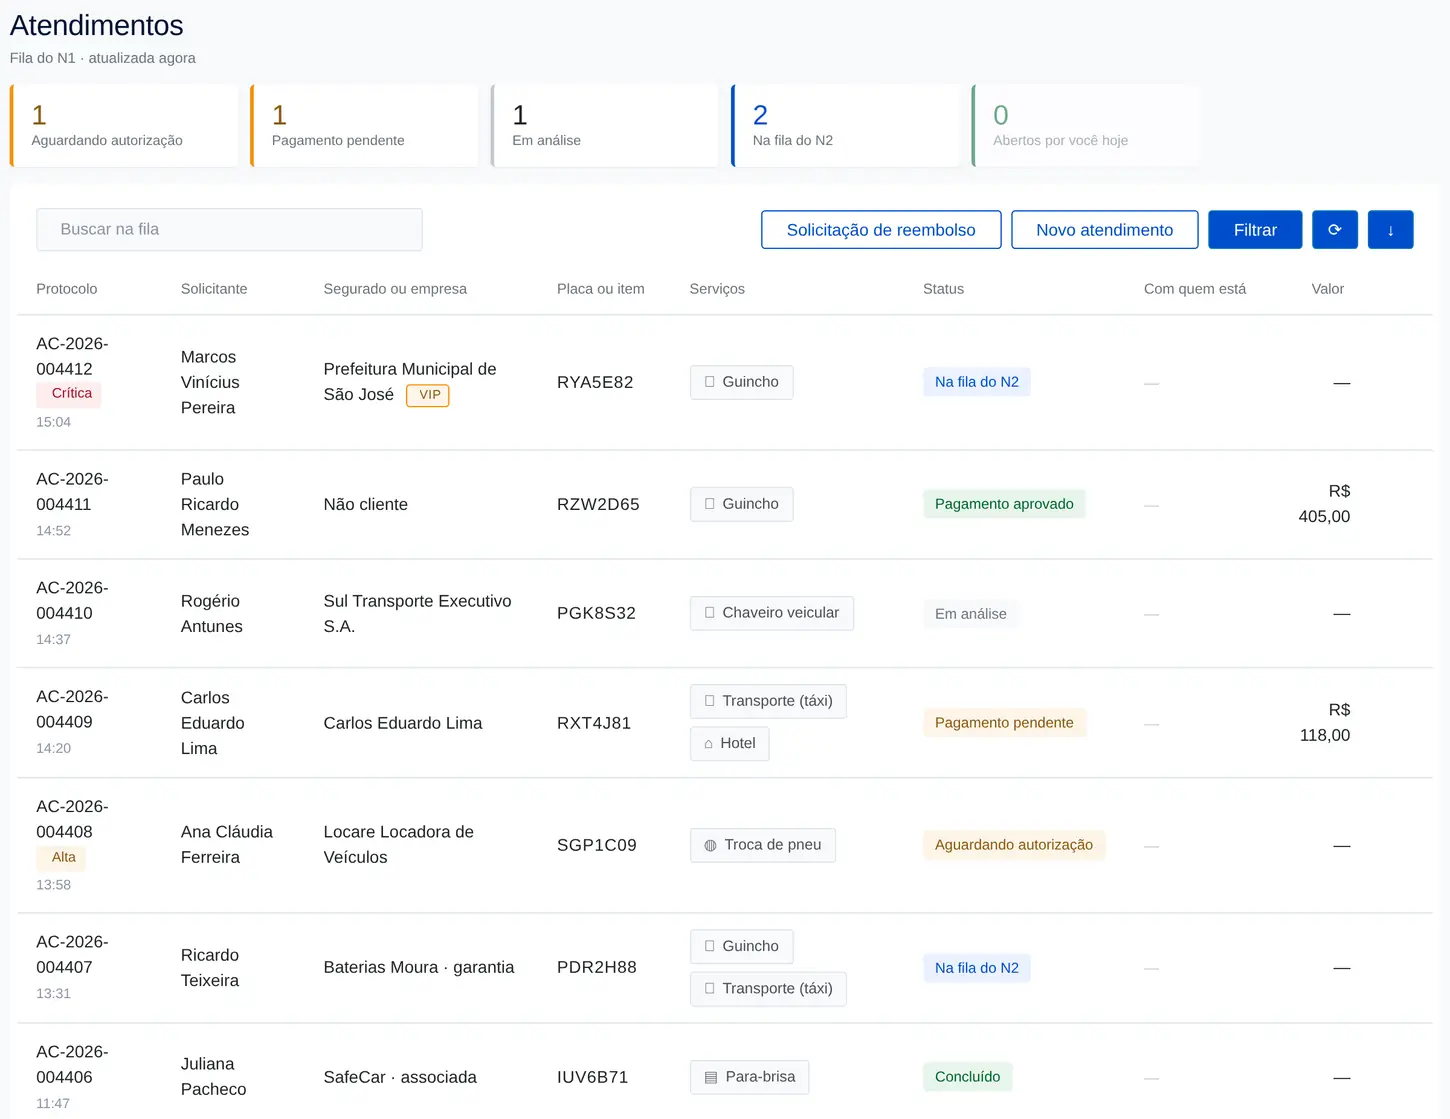
Task: Click the Pagamento aprovado status badge
Action: point(1004,504)
